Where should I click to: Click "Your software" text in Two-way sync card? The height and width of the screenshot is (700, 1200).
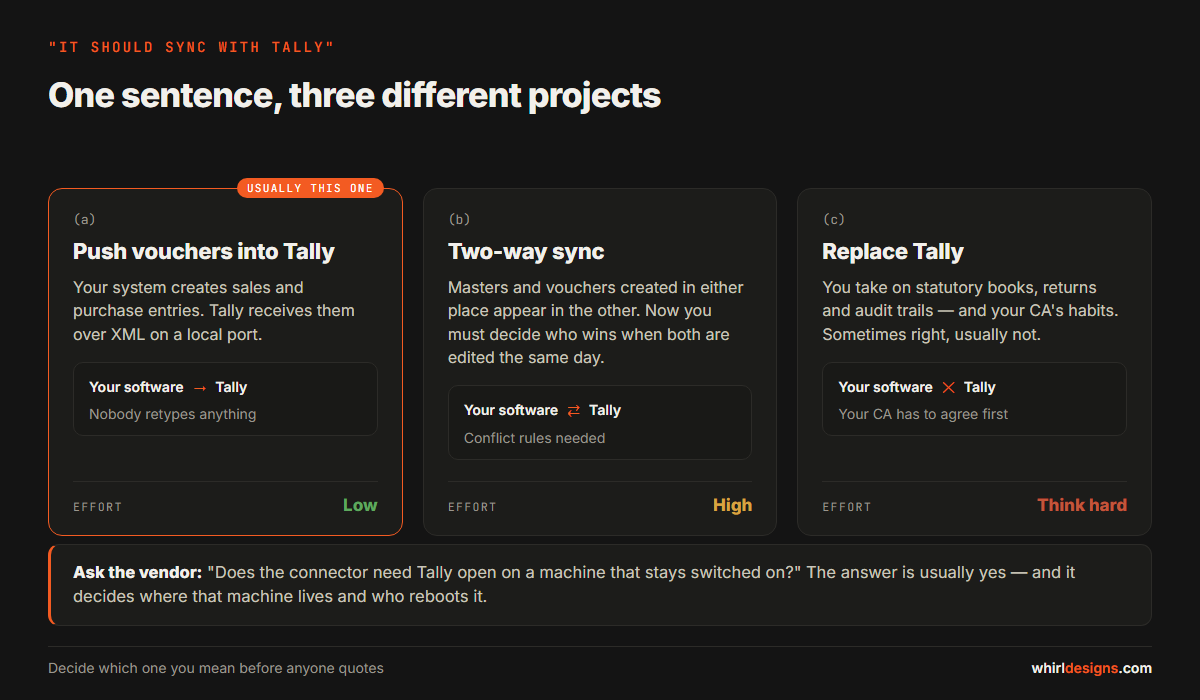[511, 410]
